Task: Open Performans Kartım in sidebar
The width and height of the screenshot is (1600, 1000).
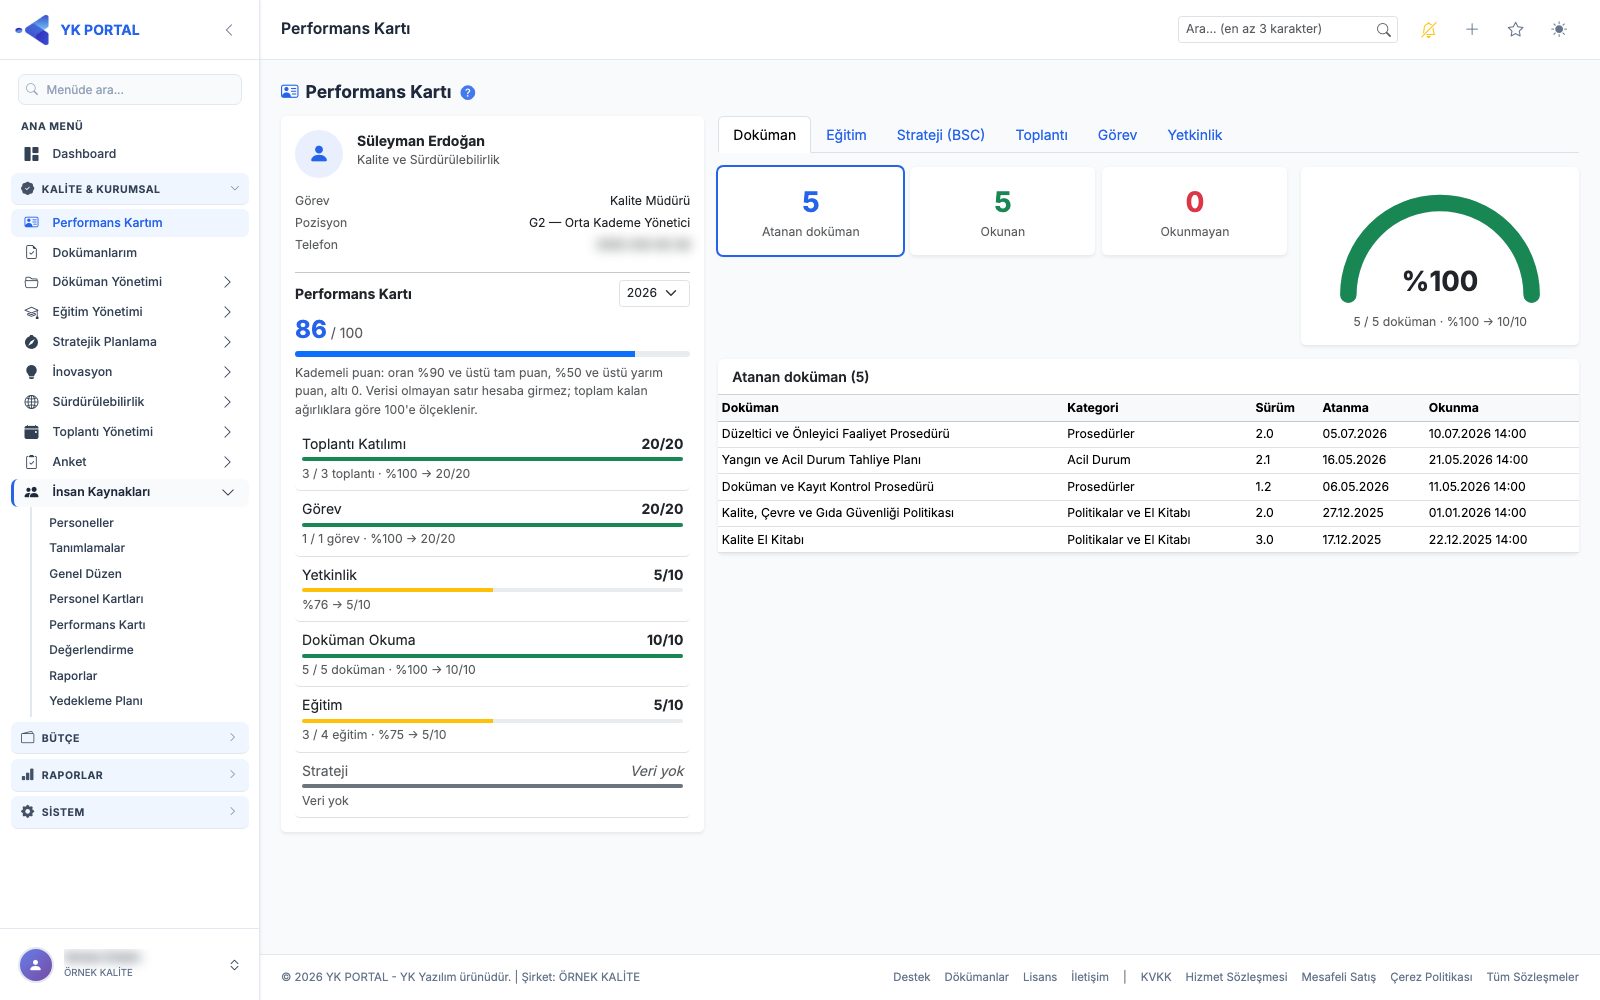Action: coord(130,223)
